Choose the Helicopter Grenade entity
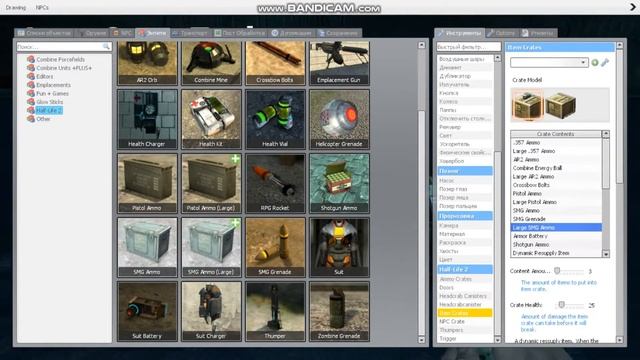 click(x=339, y=119)
